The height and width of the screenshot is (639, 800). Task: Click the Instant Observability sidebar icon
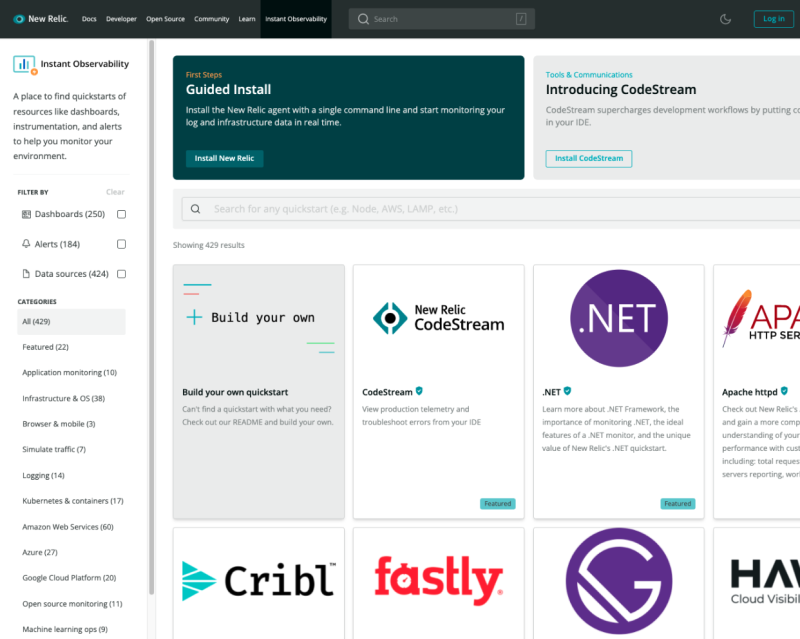[x=25, y=65]
